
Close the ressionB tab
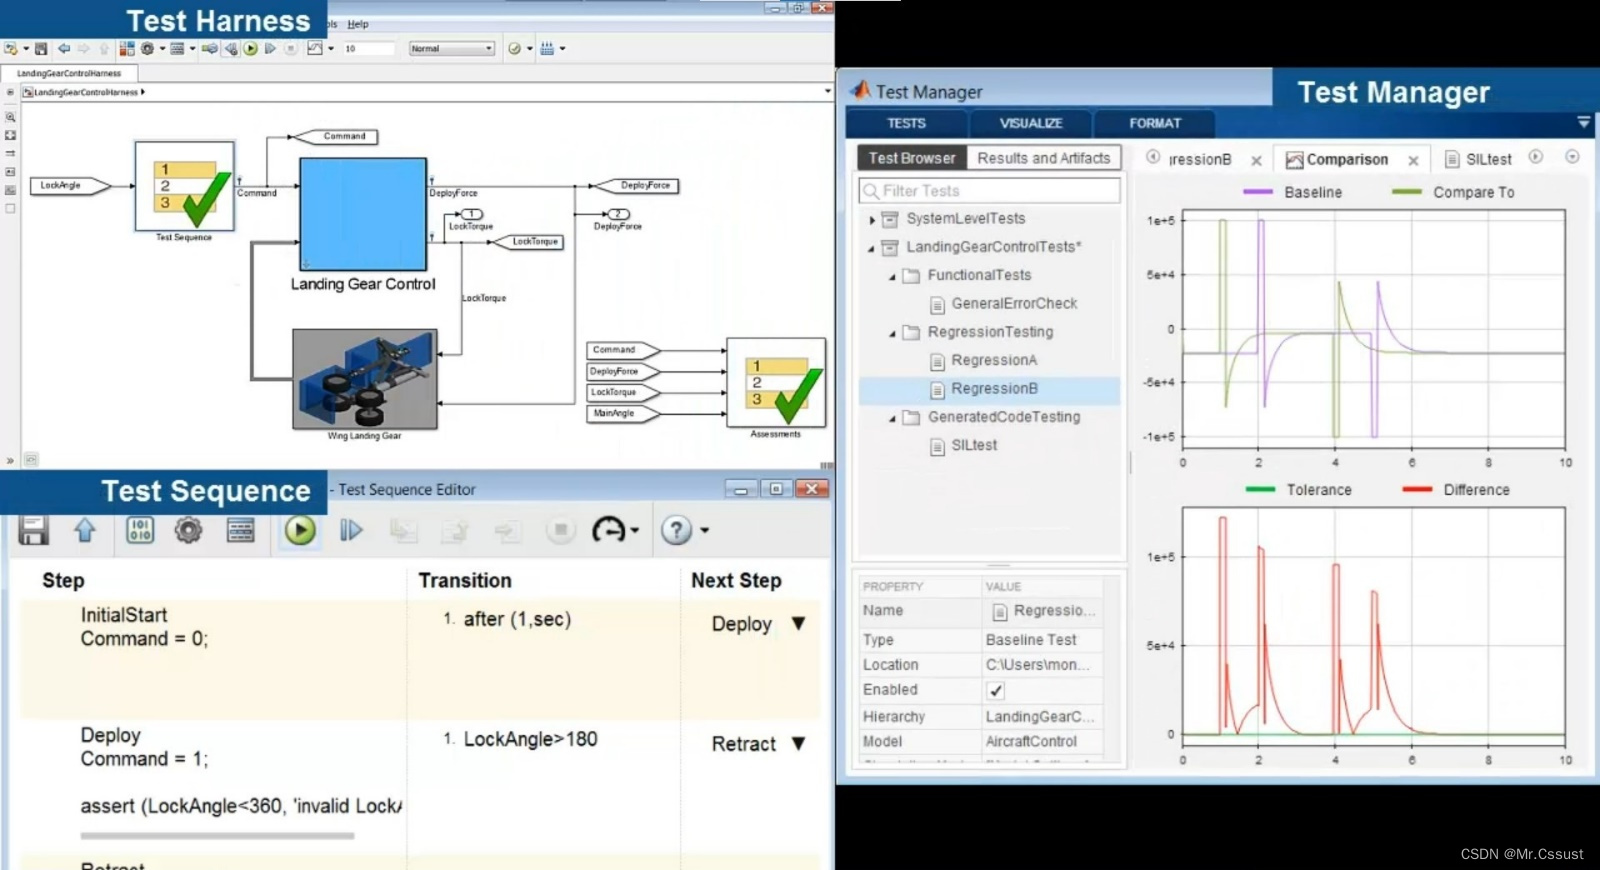click(x=1256, y=160)
